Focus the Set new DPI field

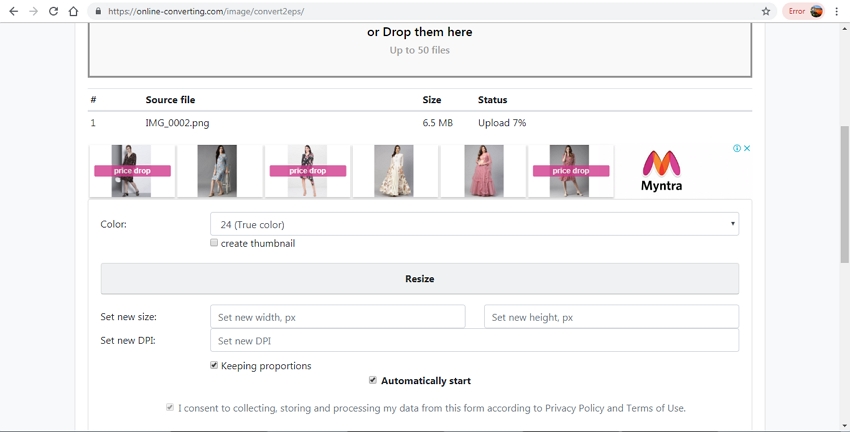point(474,341)
